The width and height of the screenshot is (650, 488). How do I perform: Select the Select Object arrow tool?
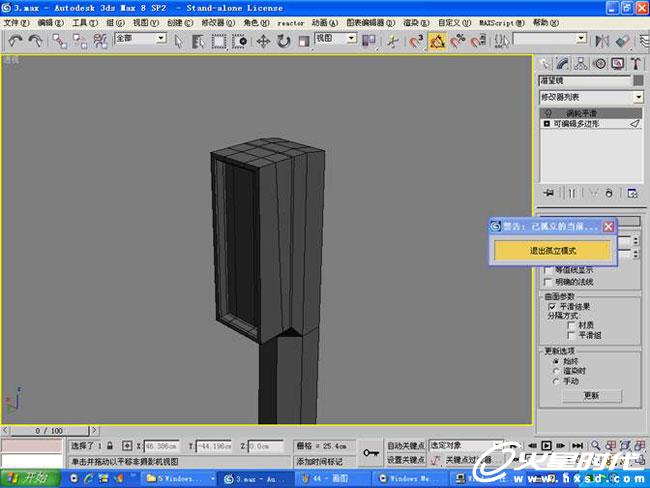[178, 41]
